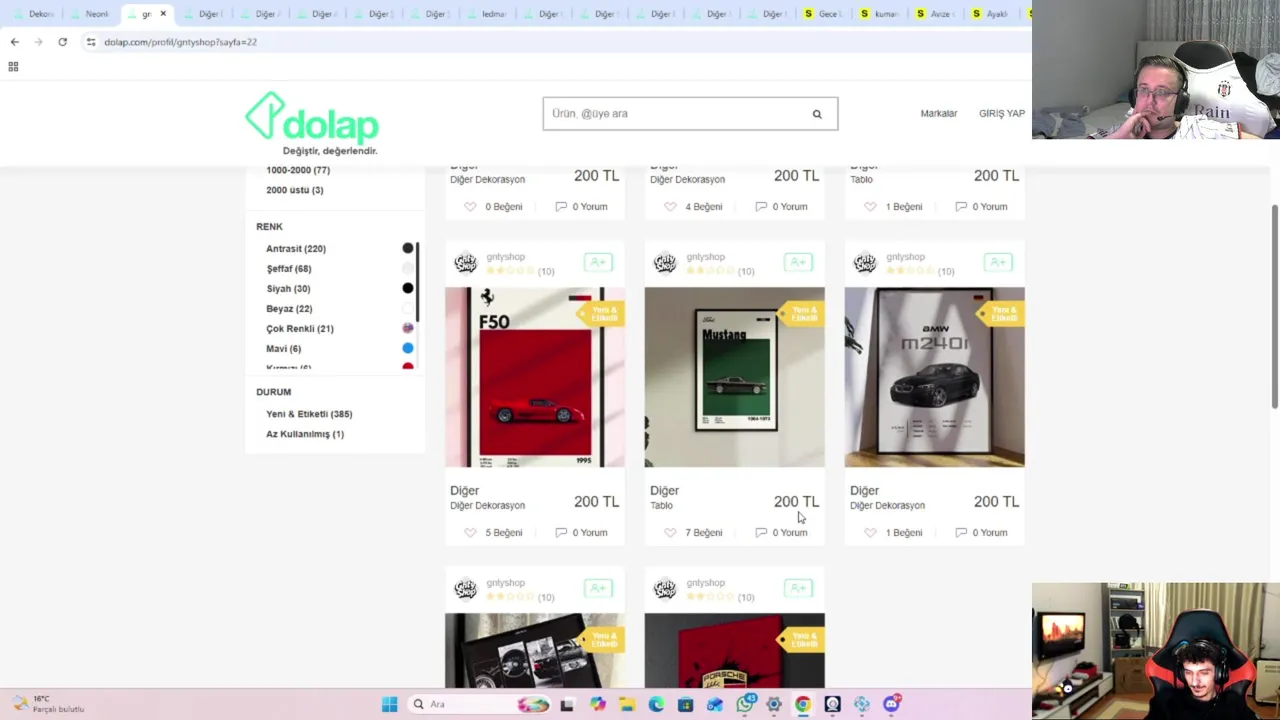Filter by condition Az Kullanılmış (1)
1280x720 pixels.
305,434
